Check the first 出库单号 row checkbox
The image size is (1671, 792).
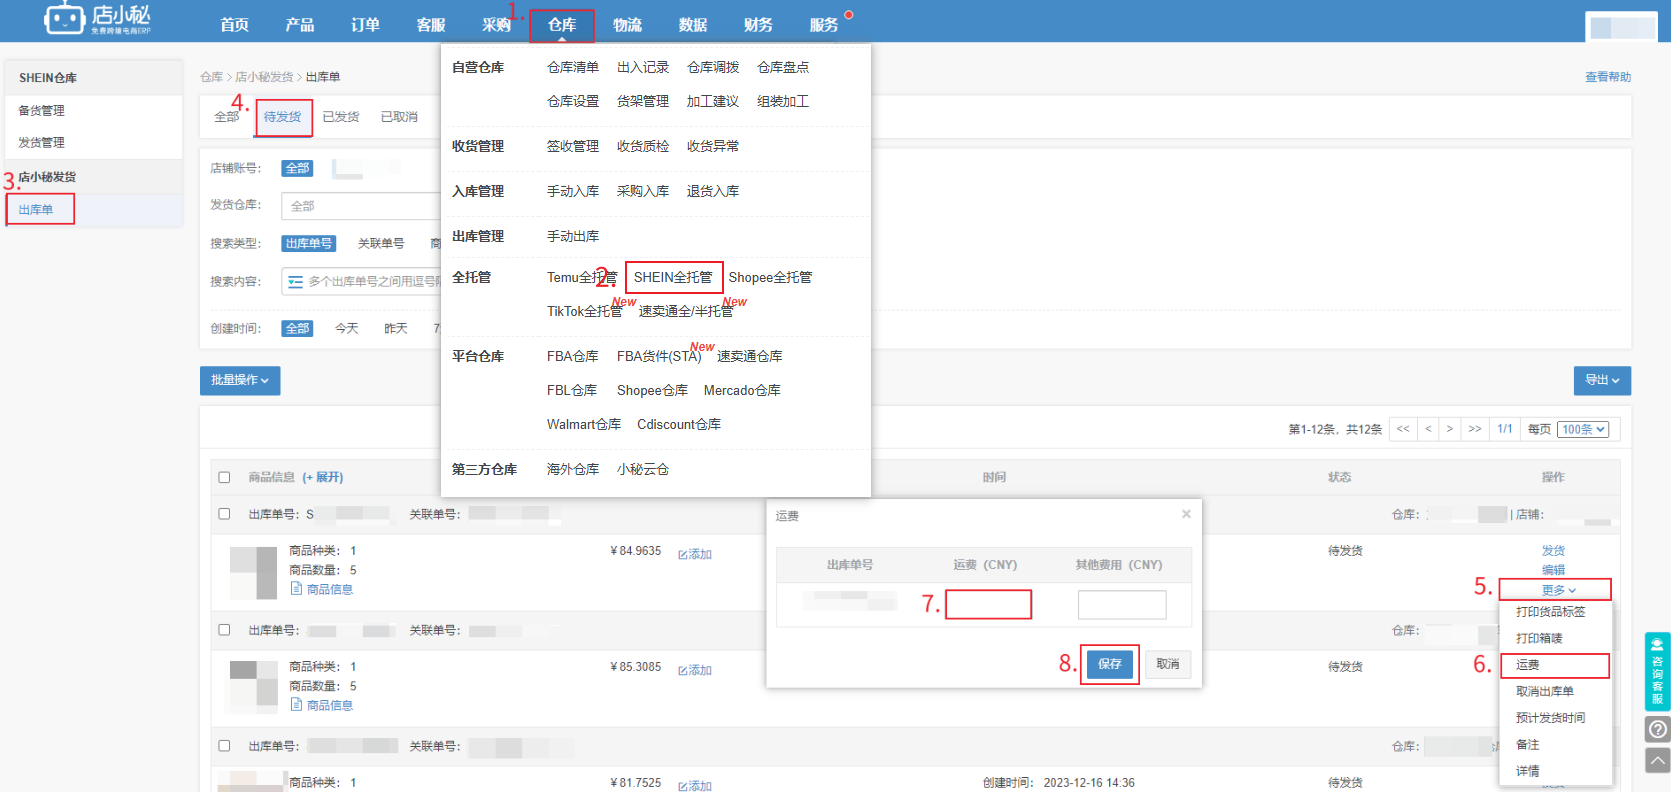click(224, 514)
